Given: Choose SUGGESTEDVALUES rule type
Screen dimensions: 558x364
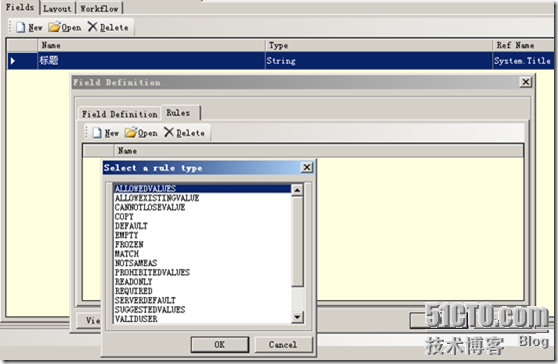Looking at the screenshot, I should 202,310.
